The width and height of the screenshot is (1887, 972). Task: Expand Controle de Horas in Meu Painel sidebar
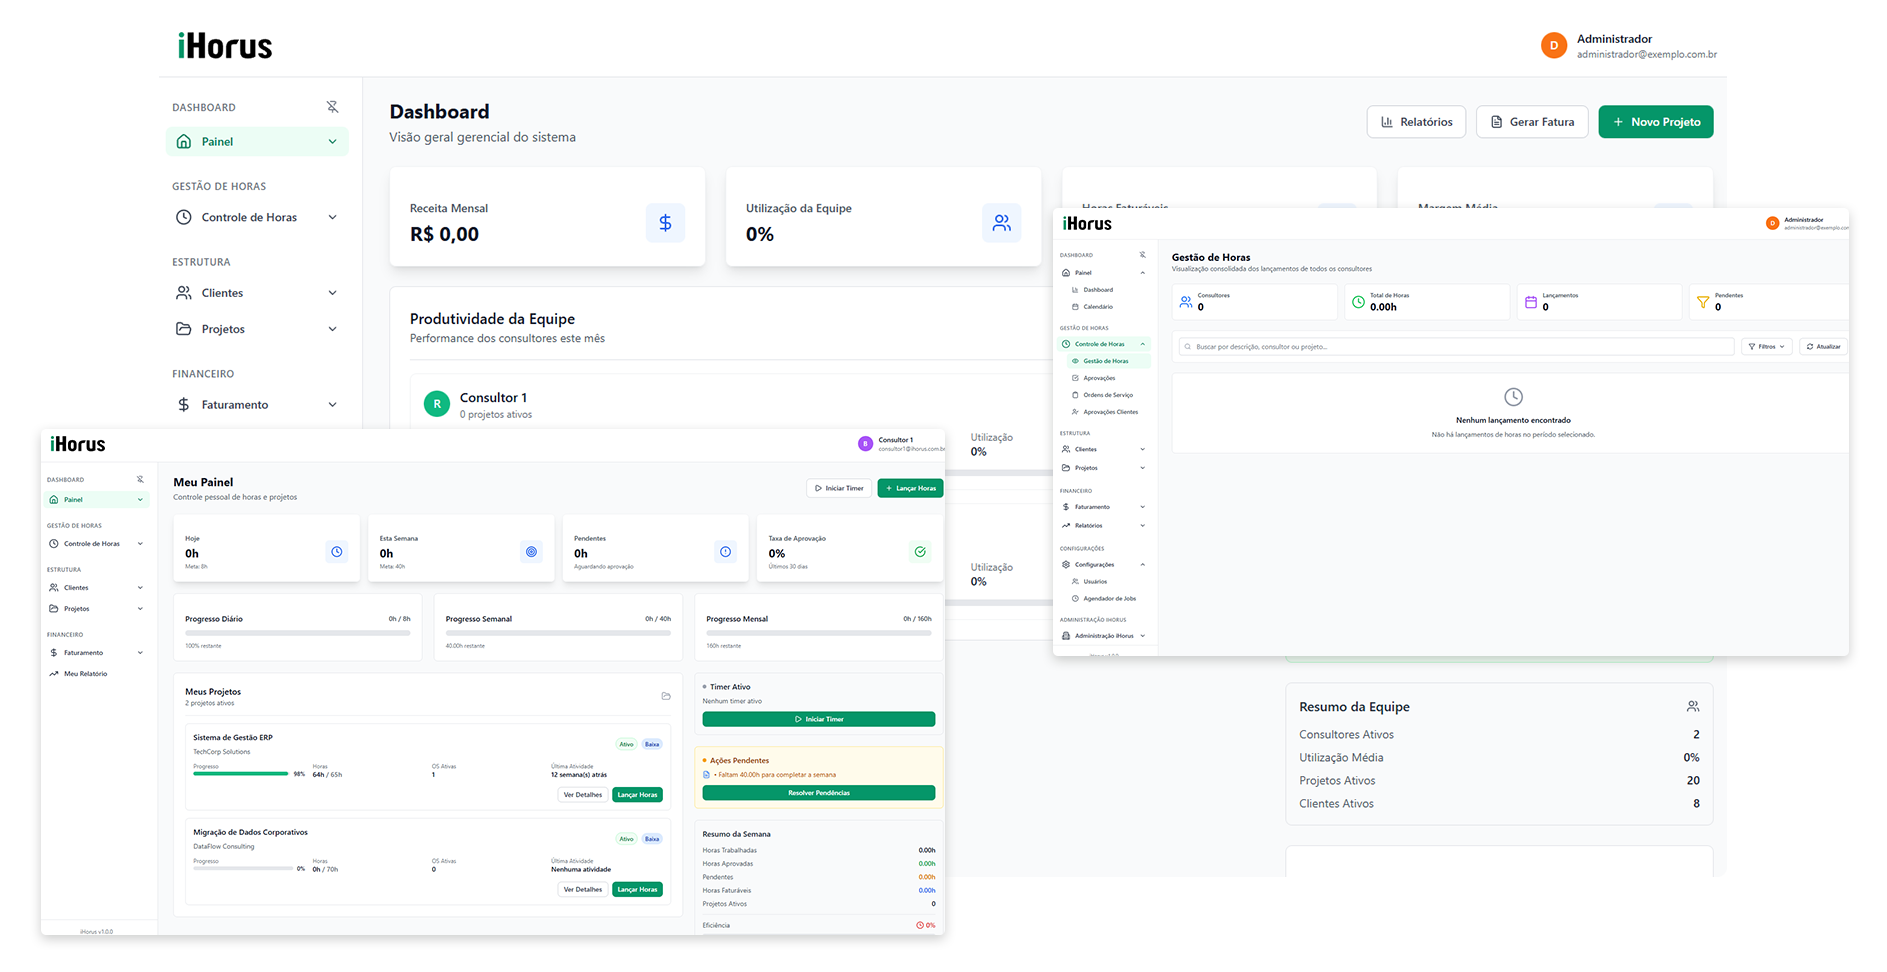pyautogui.click(x=140, y=544)
